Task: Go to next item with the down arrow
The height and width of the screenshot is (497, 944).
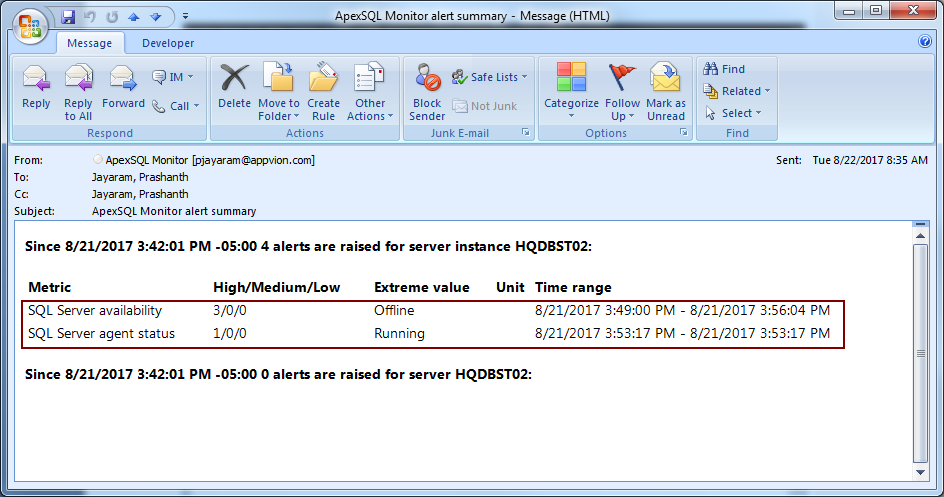Action: (156, 17)
